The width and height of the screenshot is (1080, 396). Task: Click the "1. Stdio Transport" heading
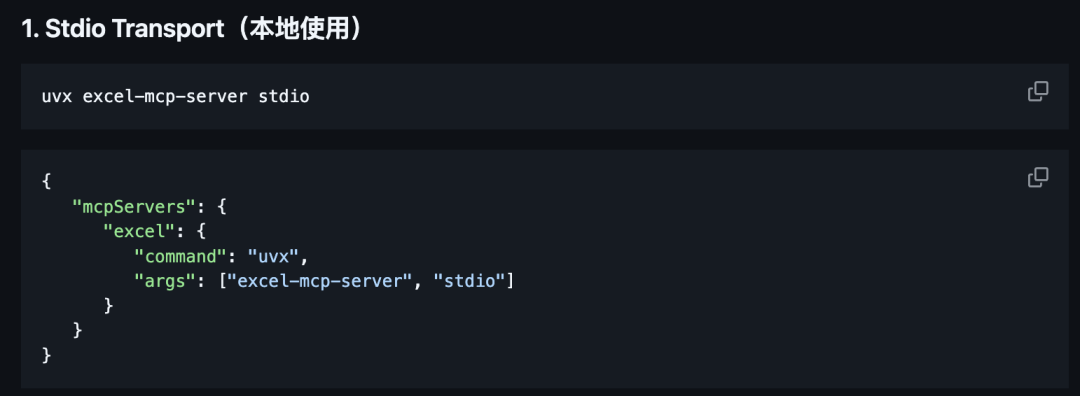coord(122,30)
